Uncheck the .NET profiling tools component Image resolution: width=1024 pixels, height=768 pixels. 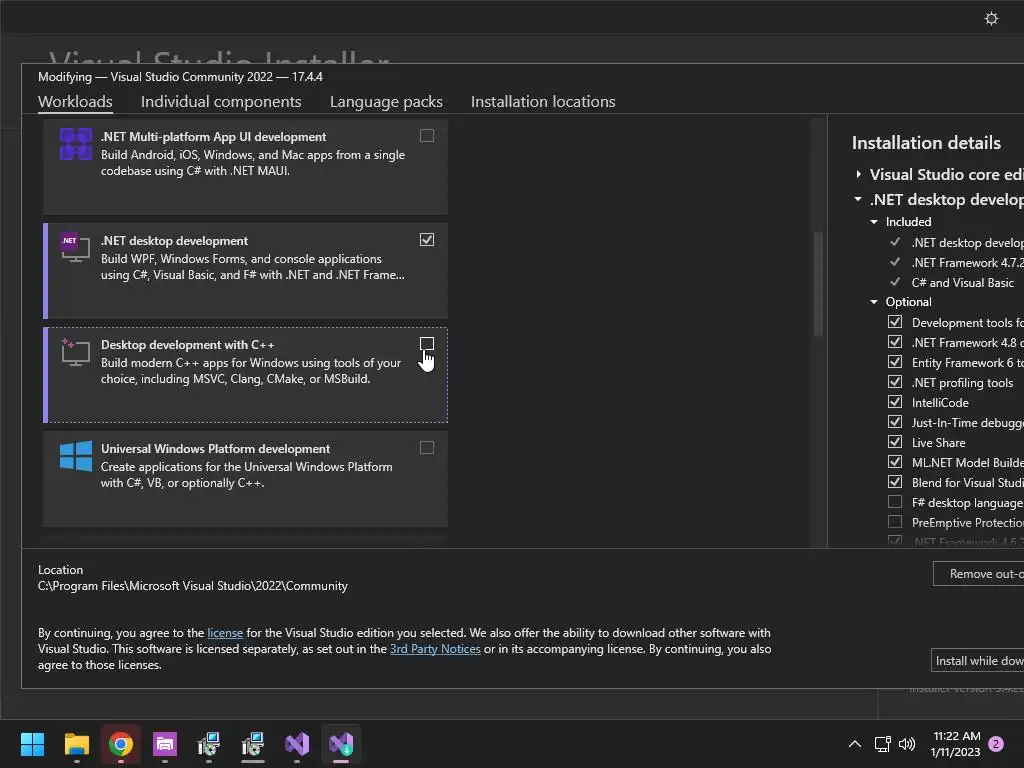click(x=895, y=382)
